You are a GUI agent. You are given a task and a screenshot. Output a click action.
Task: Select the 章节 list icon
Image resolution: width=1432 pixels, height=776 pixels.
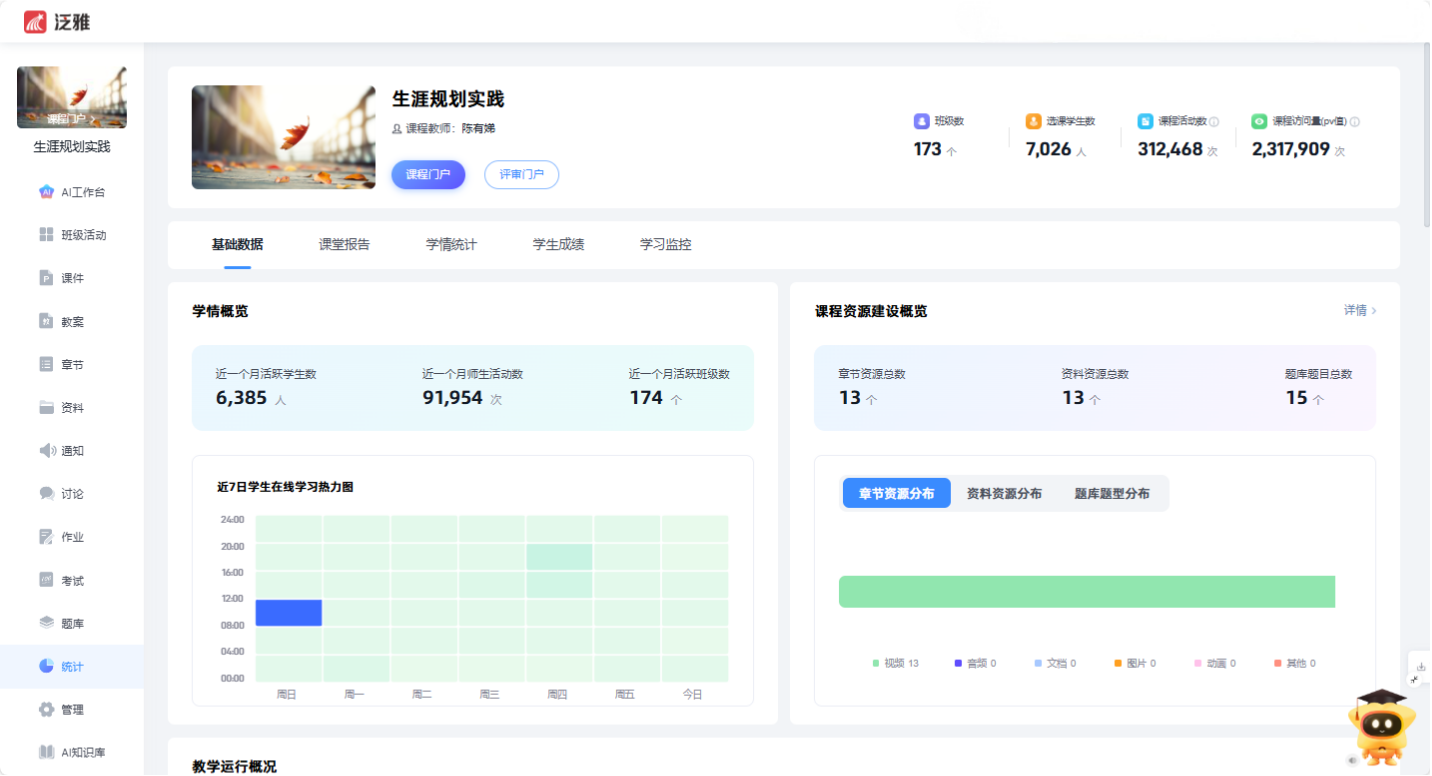46,365
